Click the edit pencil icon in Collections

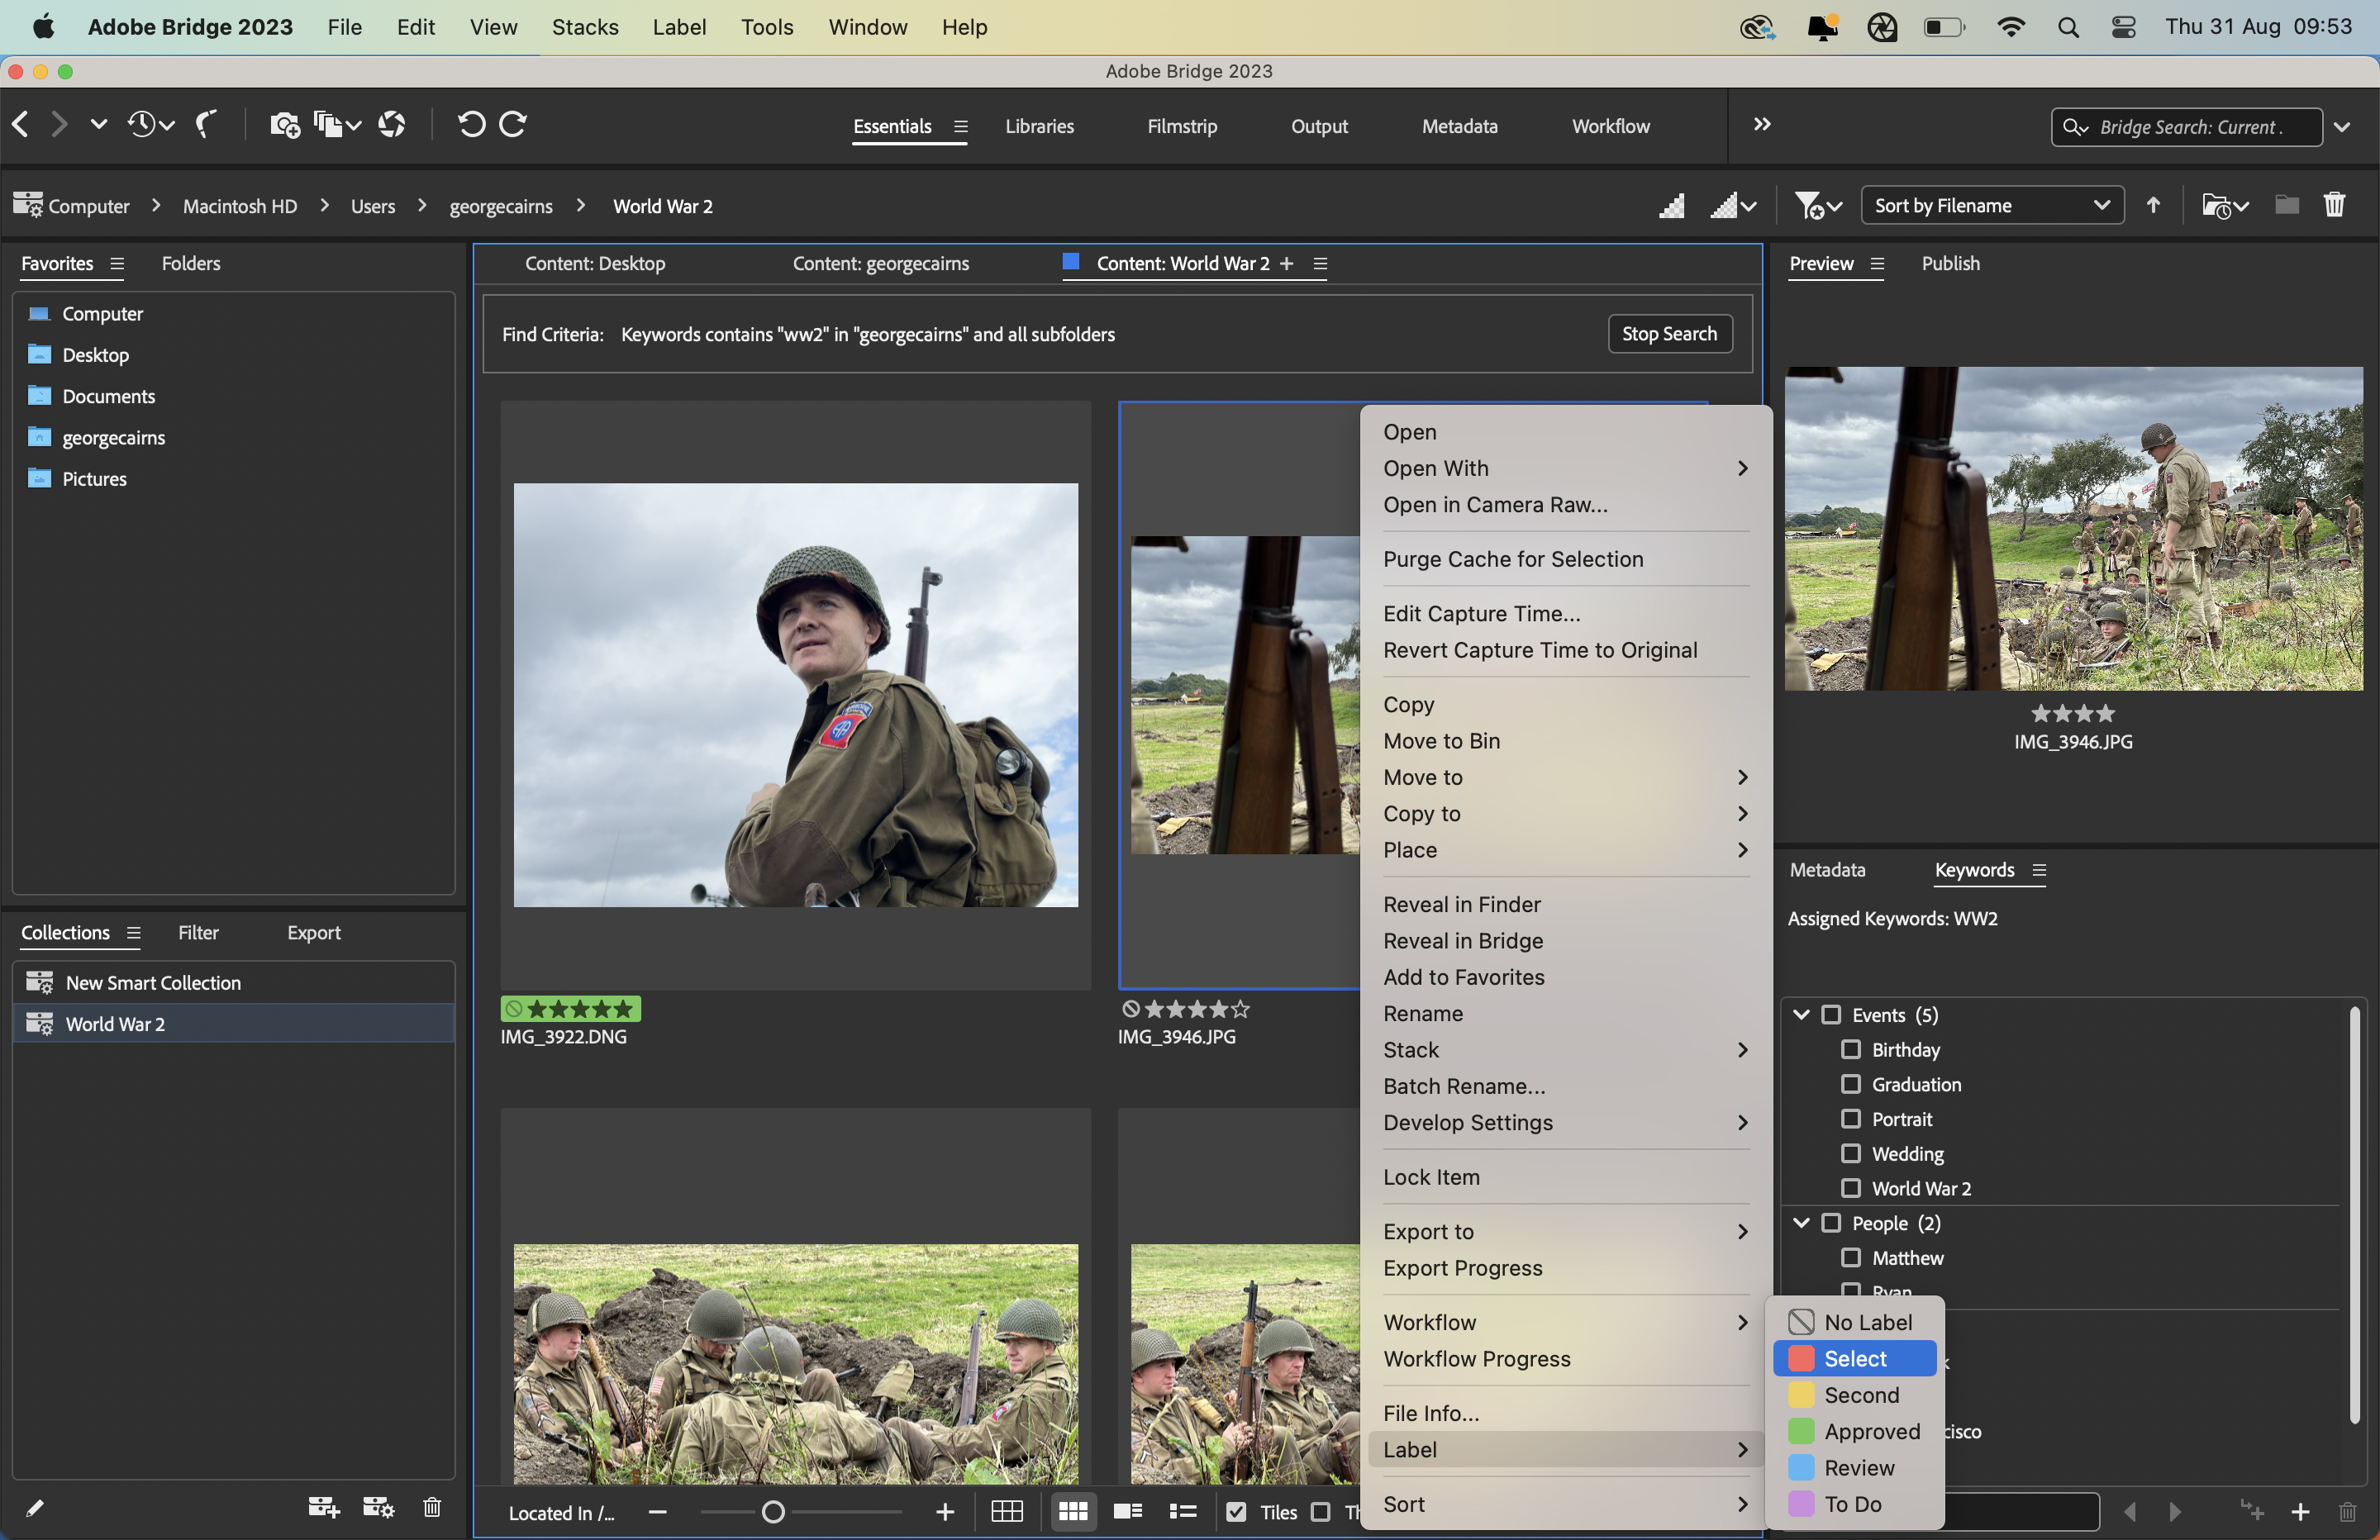34,1507
